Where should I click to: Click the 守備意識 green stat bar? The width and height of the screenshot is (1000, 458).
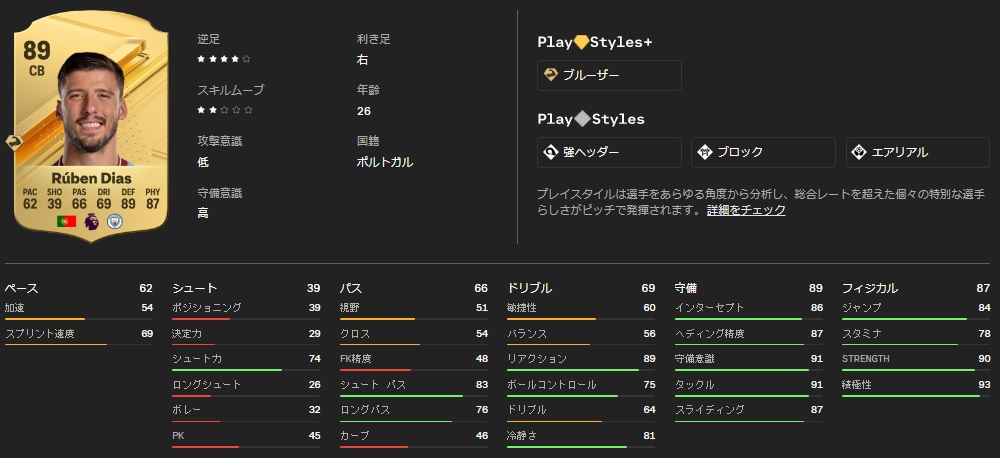737,370
